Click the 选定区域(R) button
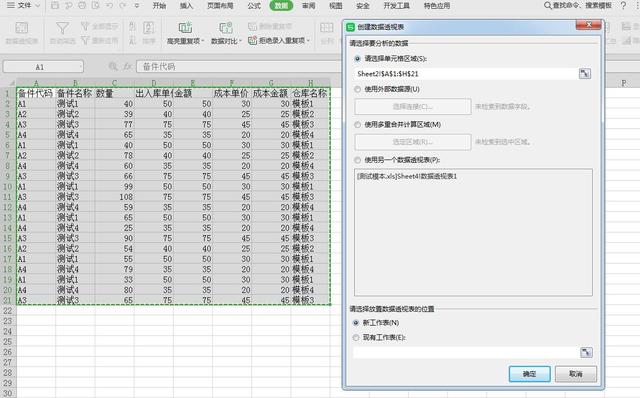This screenshot has width=640, height=398. click(x=413, y=142)
